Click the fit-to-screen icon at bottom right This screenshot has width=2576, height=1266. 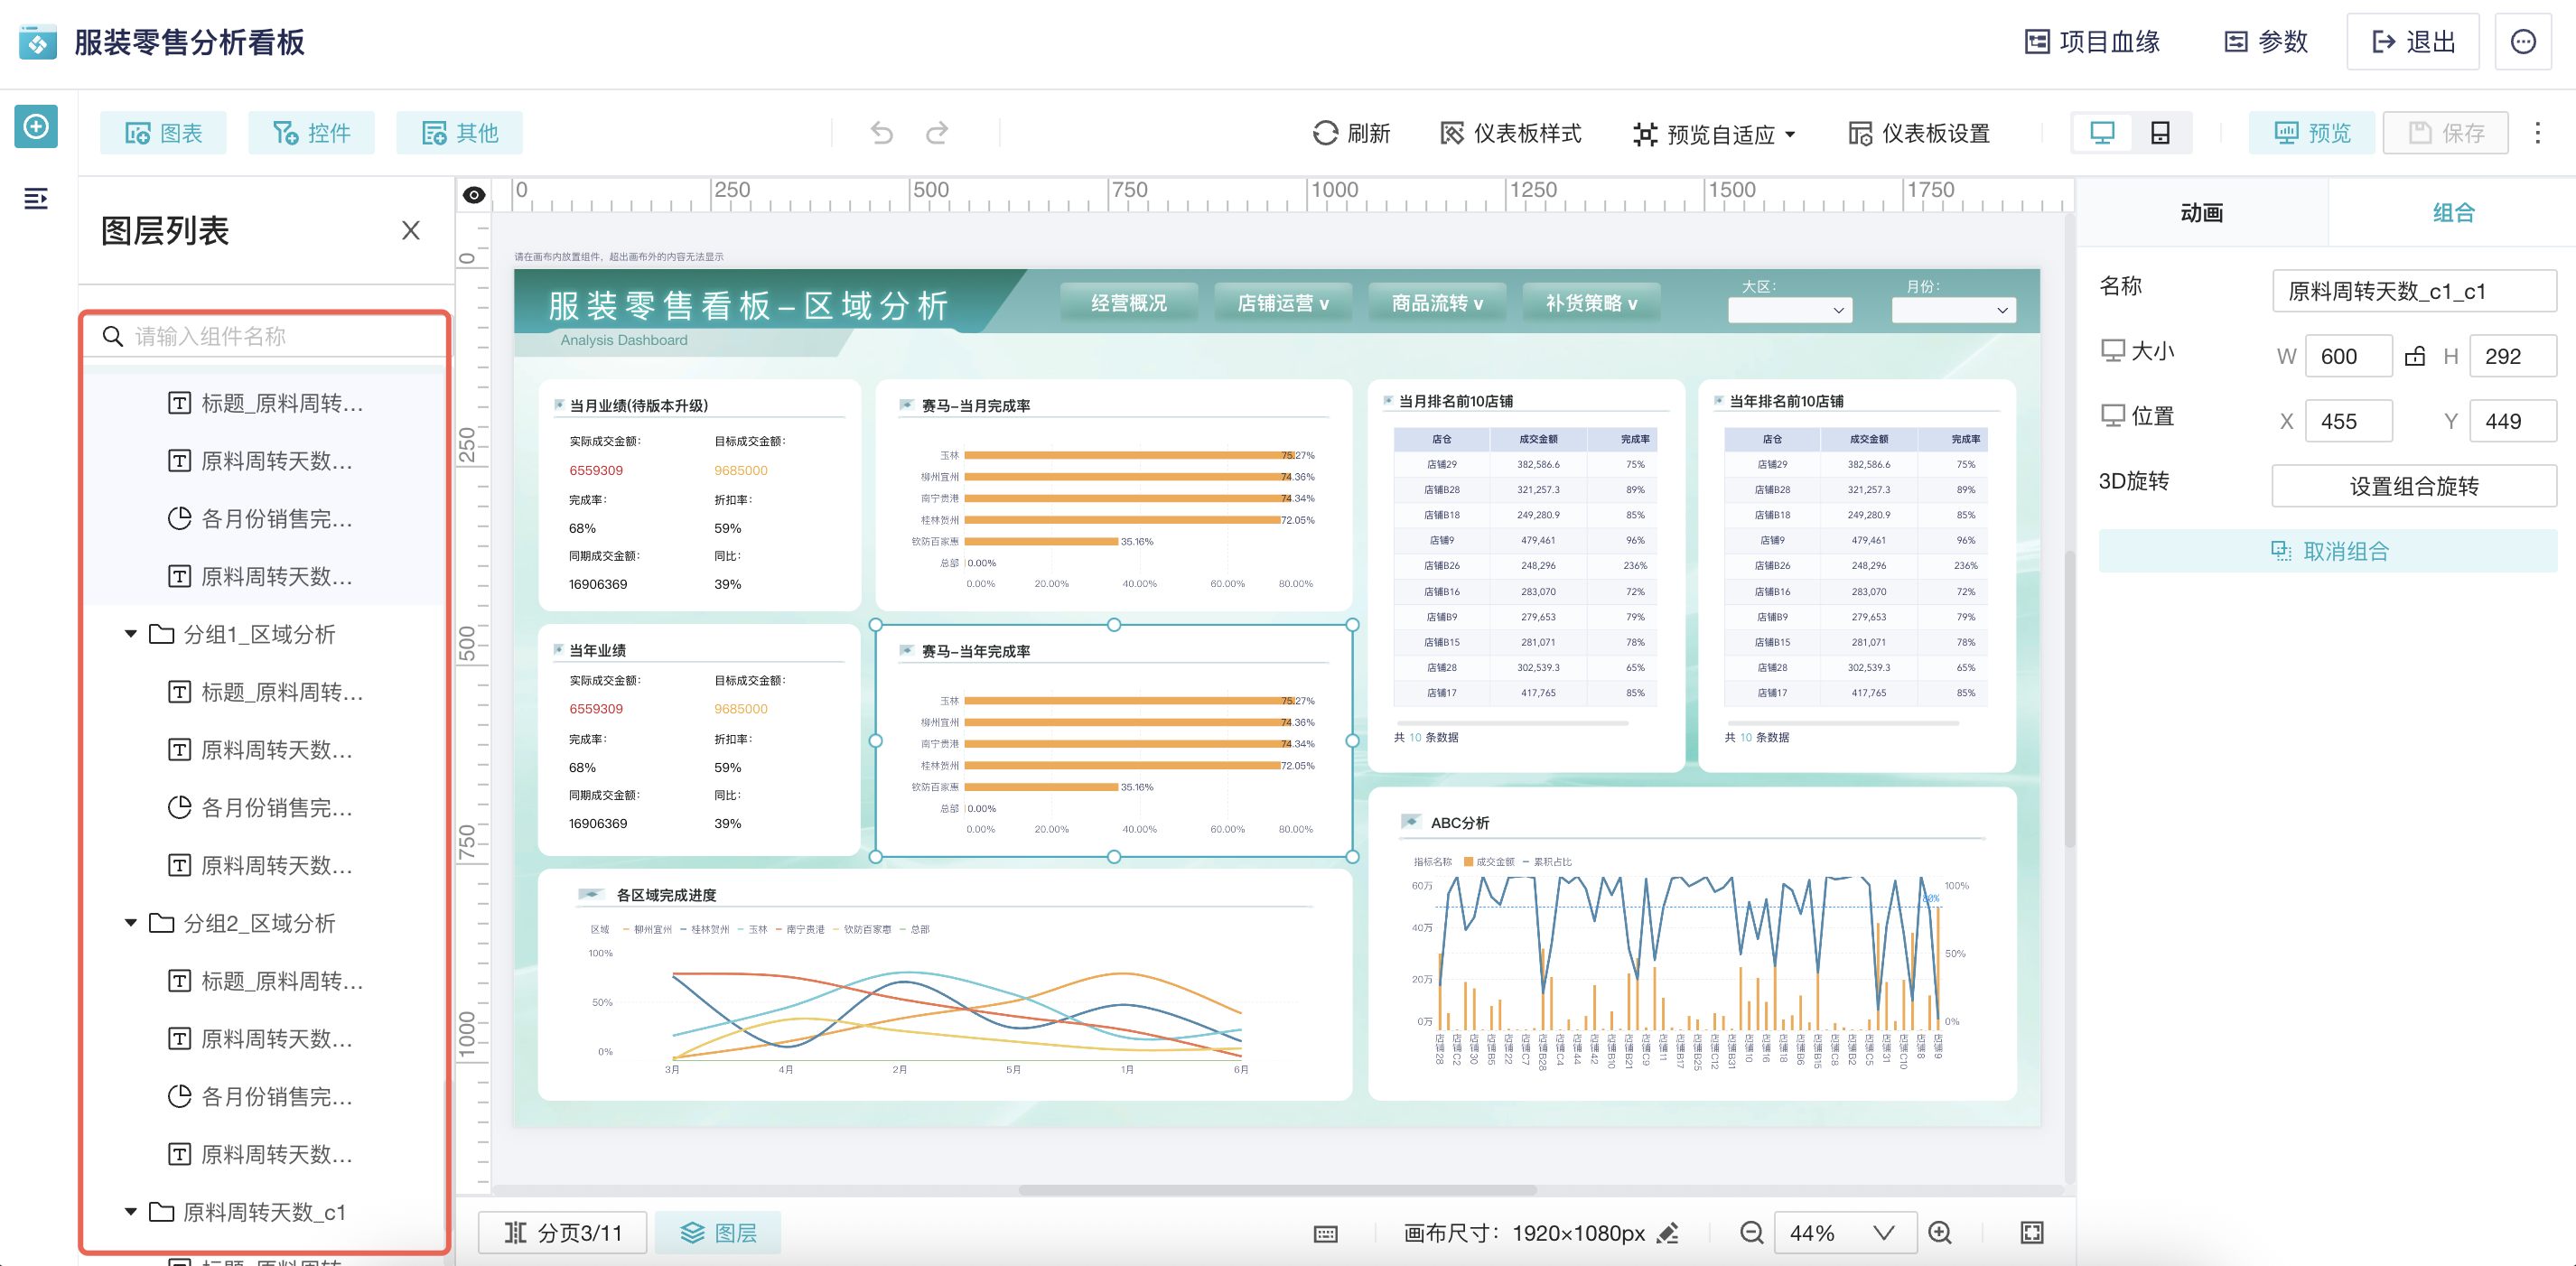[2032, 1232]
